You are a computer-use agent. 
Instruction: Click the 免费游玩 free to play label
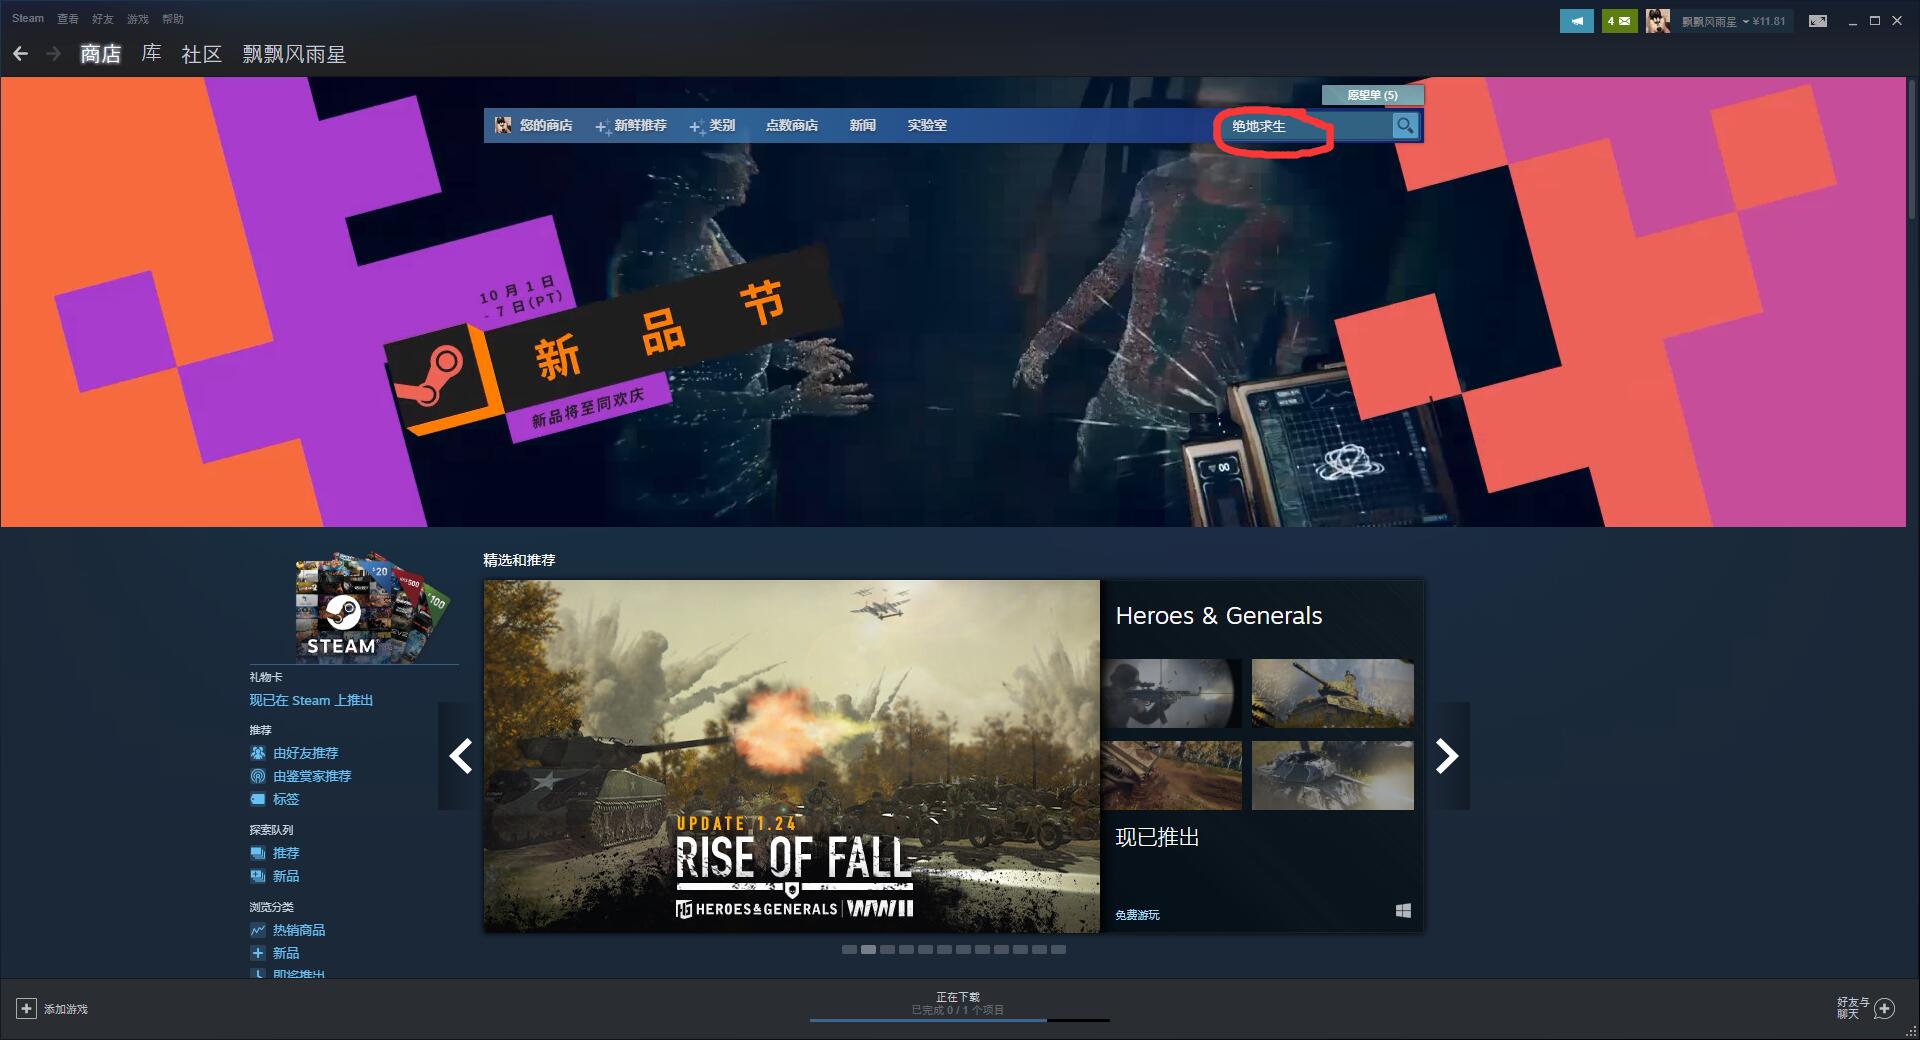(1138, 915)
